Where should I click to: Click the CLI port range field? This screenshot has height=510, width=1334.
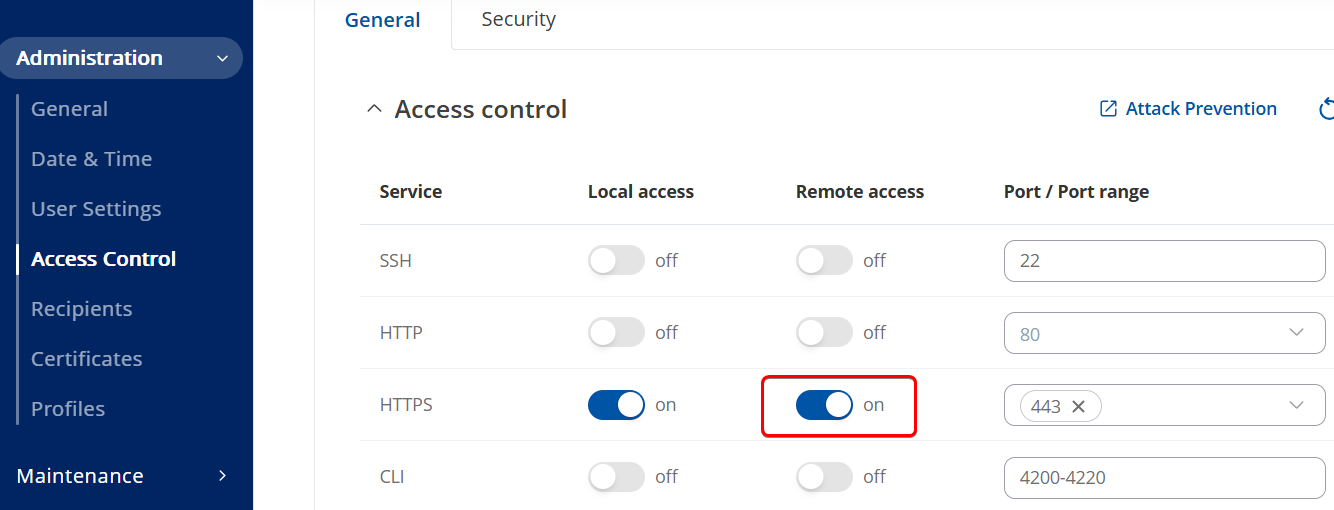tap(1165, 477)
